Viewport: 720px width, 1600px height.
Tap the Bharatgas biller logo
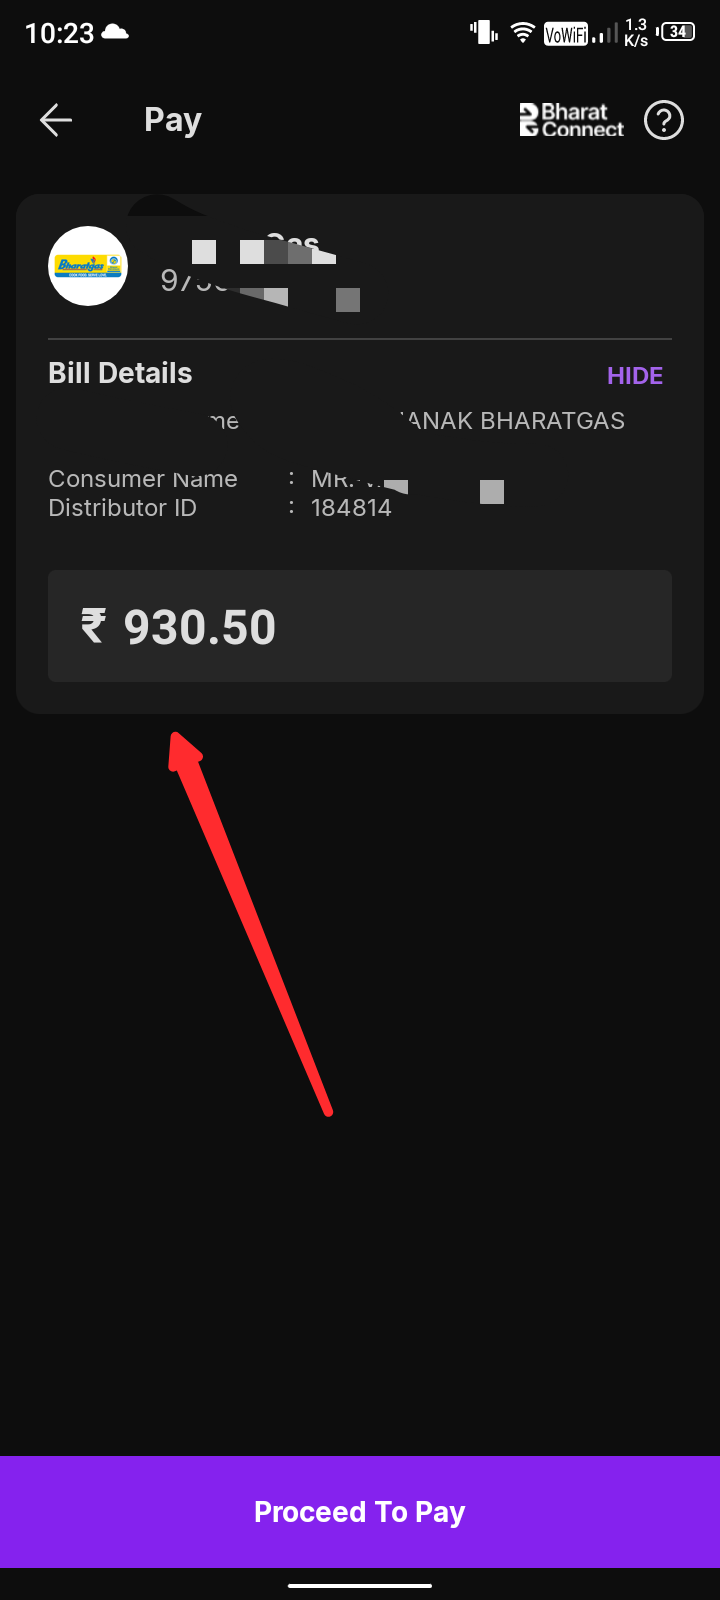point(88,266)
